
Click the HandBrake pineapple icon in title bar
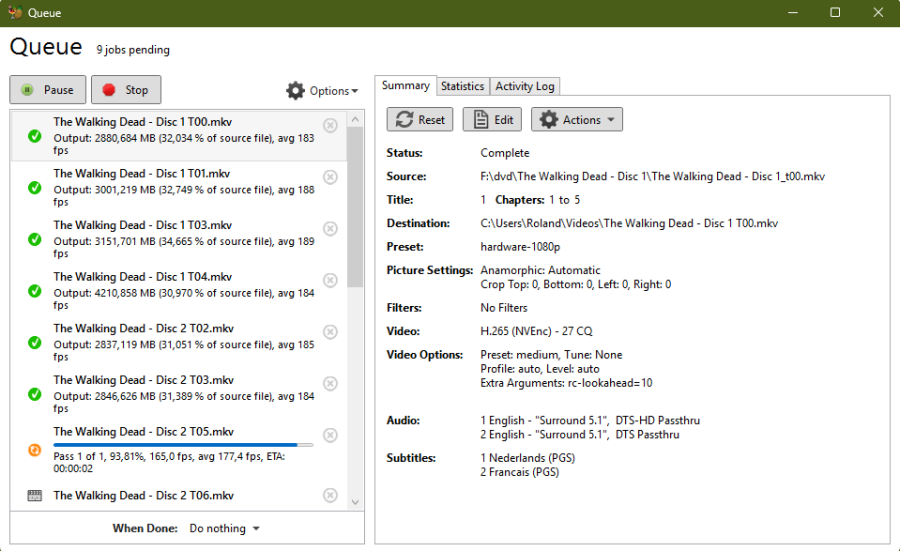15,13
